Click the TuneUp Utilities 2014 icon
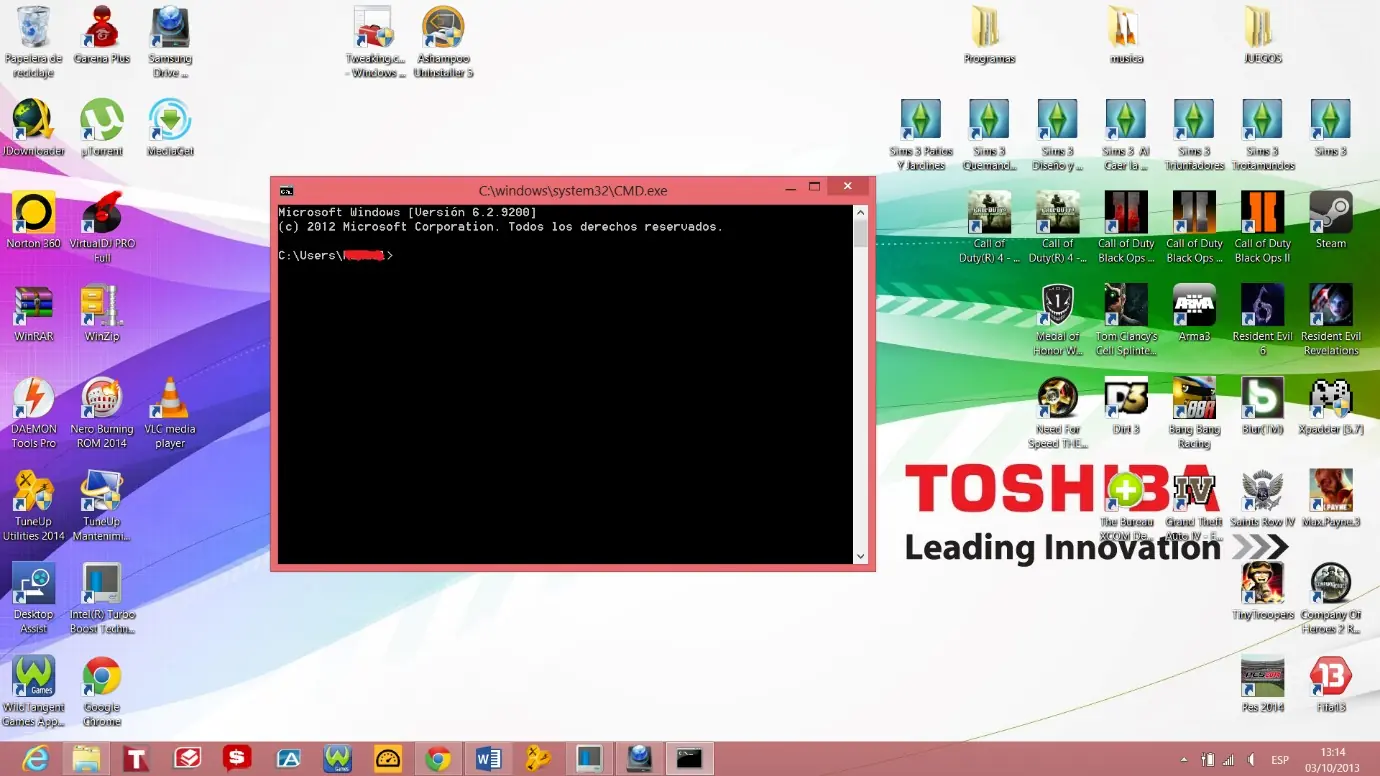 click(34, 506)
